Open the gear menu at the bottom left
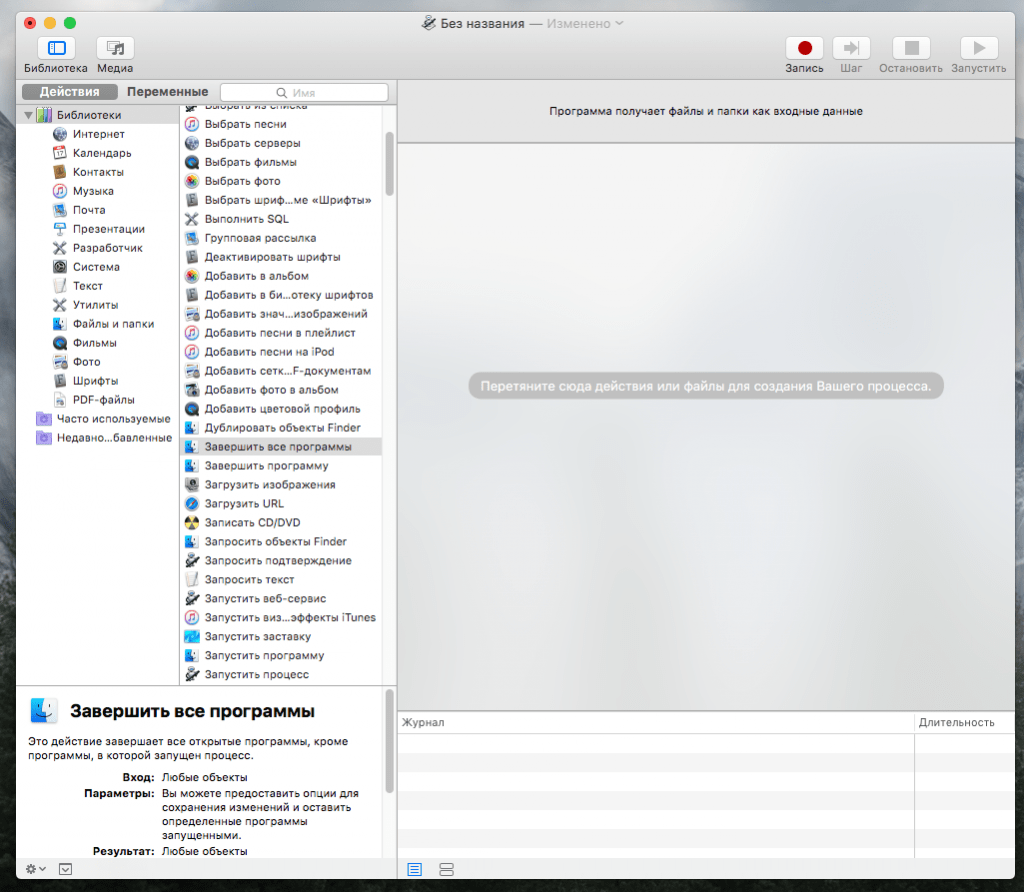Image resolution: width=1024 pixels, height=892 pixels. click(x=35, y=869)
